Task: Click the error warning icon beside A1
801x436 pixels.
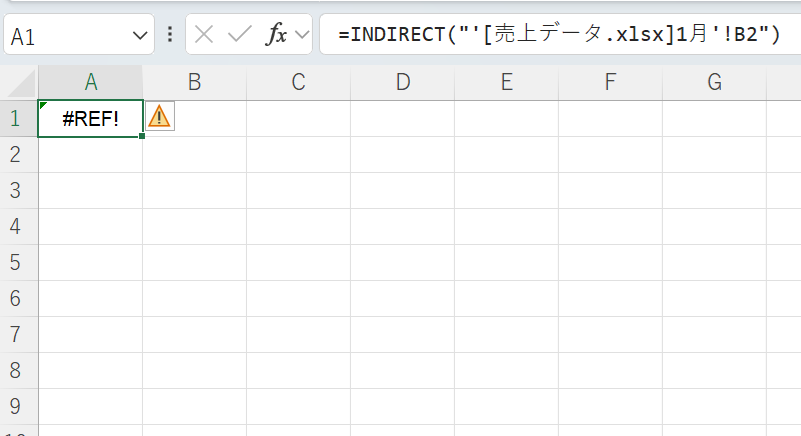Action: 159,117
